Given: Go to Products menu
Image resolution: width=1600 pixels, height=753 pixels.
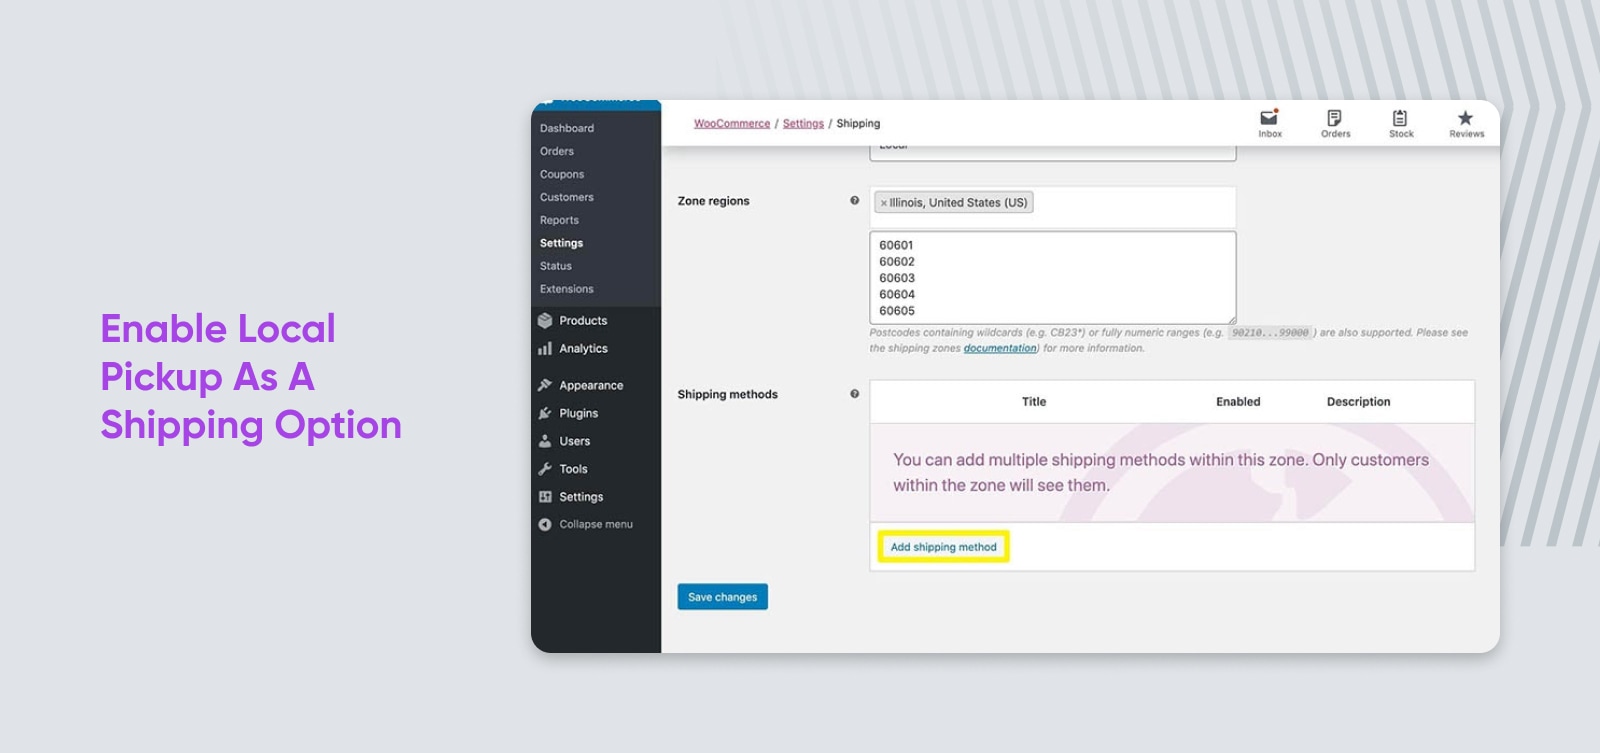Looking at the screenshot, I should [x=583, y=321].
